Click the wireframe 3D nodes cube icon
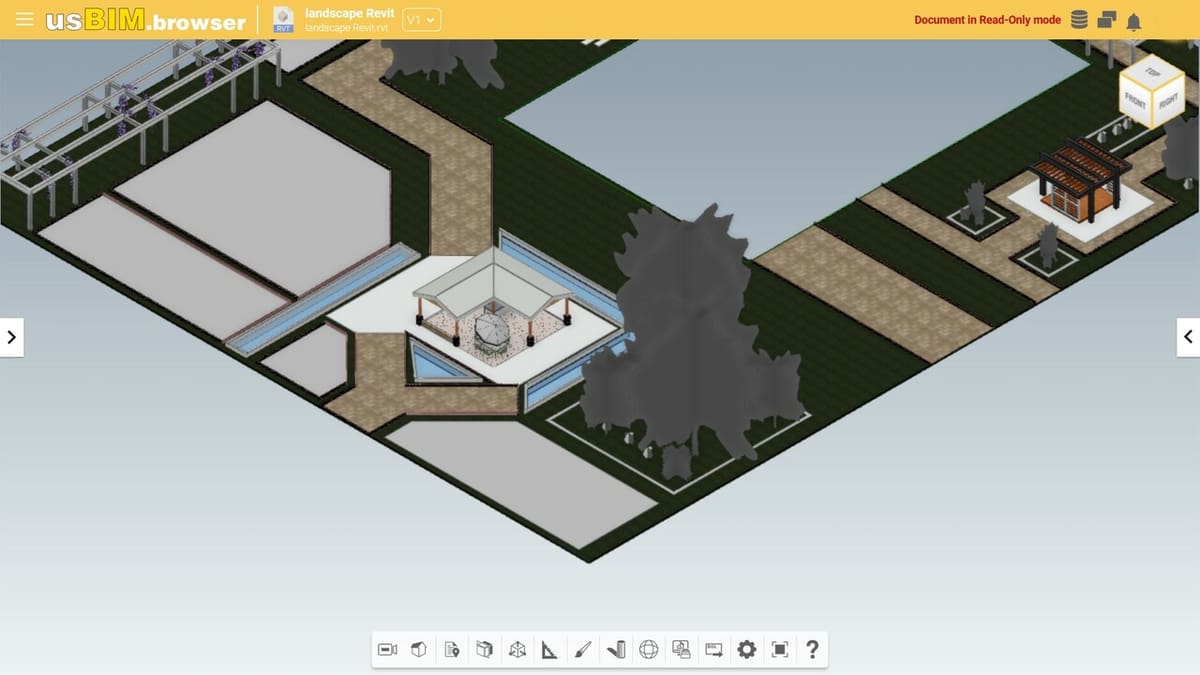 517,650
